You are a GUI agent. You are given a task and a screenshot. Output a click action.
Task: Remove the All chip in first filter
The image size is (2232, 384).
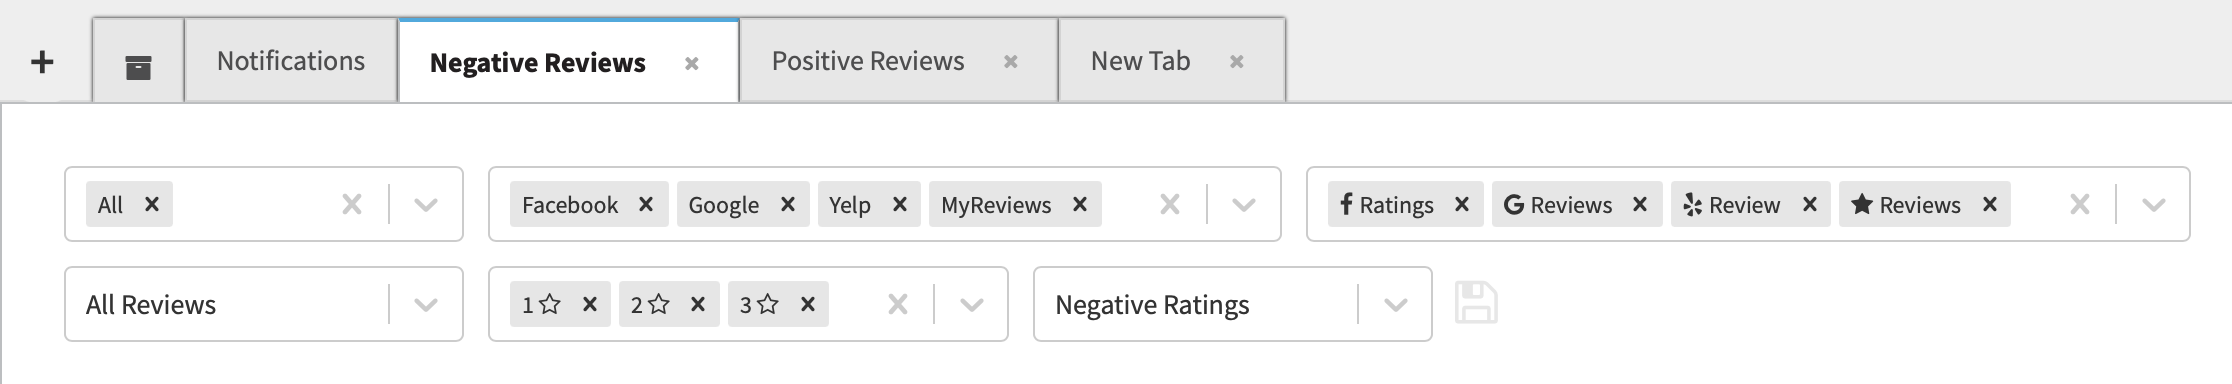click(x=152, y=204)
